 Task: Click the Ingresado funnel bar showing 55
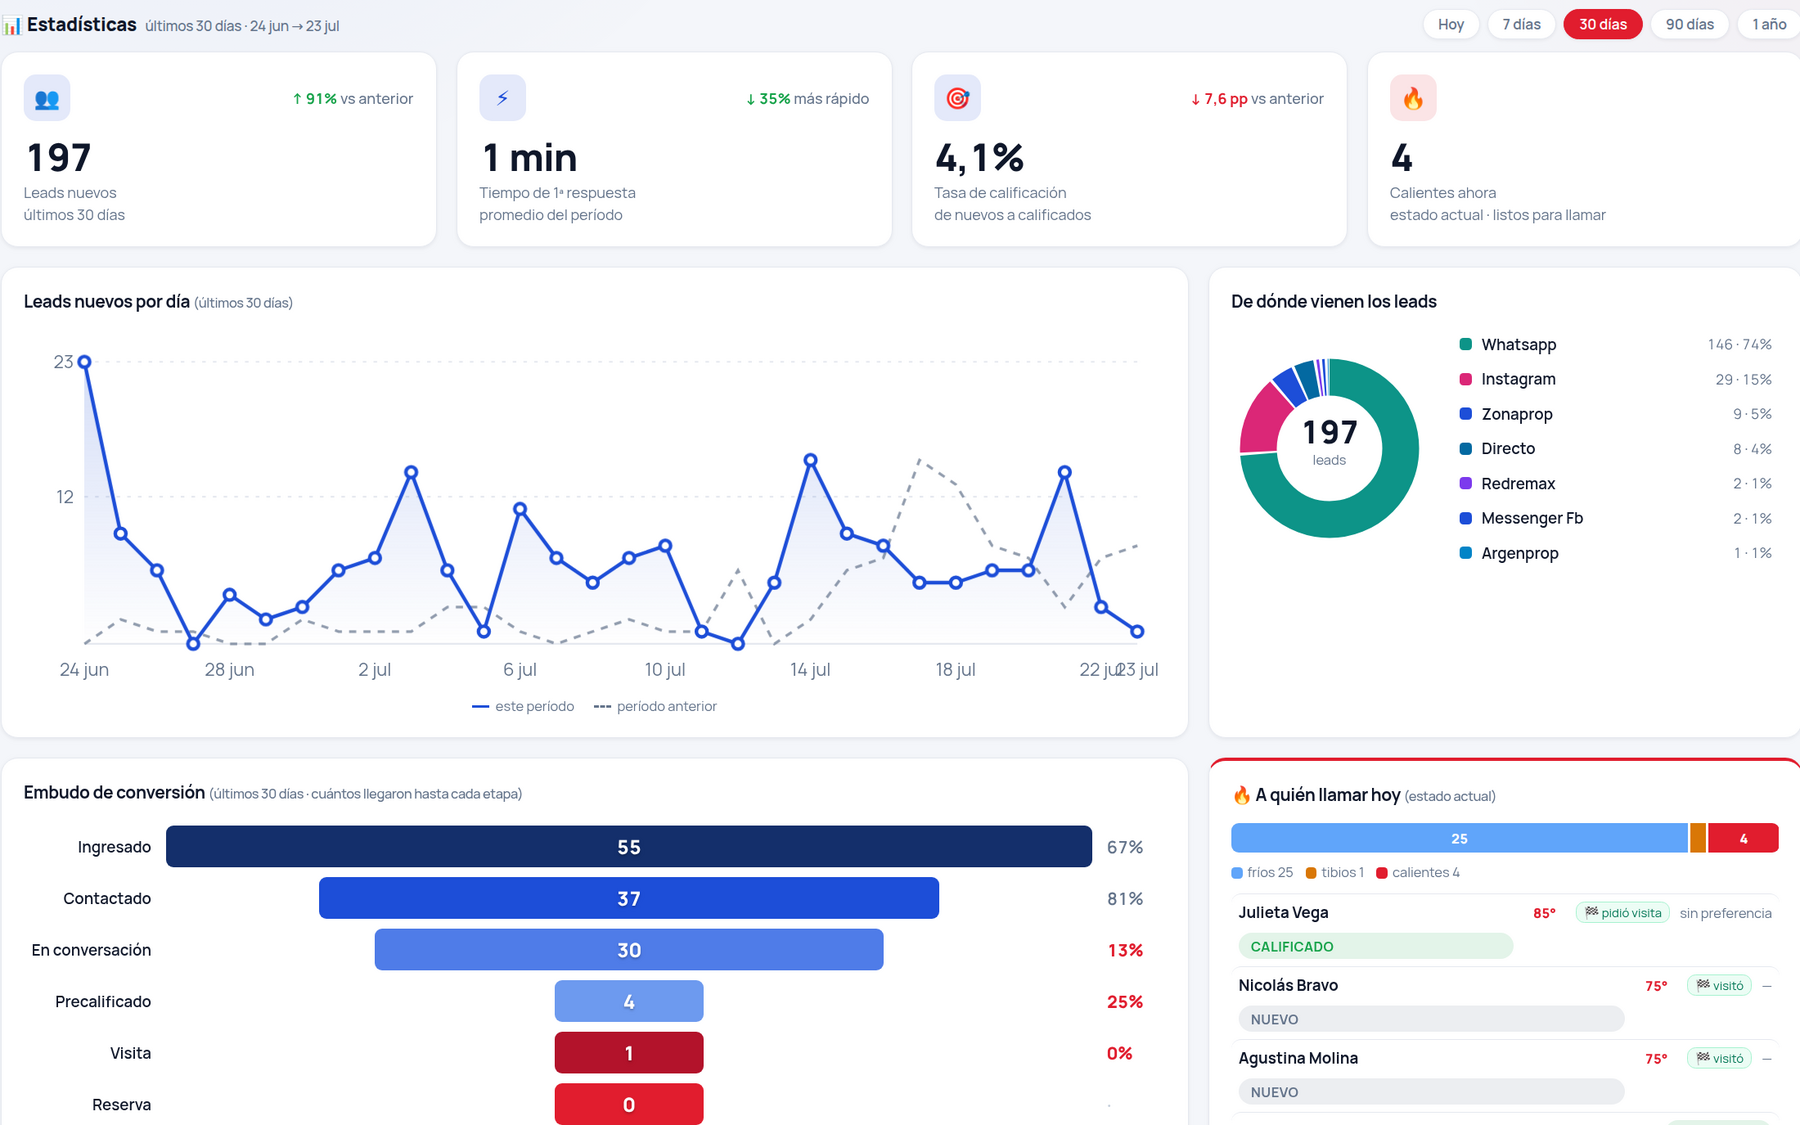(629, 847)
